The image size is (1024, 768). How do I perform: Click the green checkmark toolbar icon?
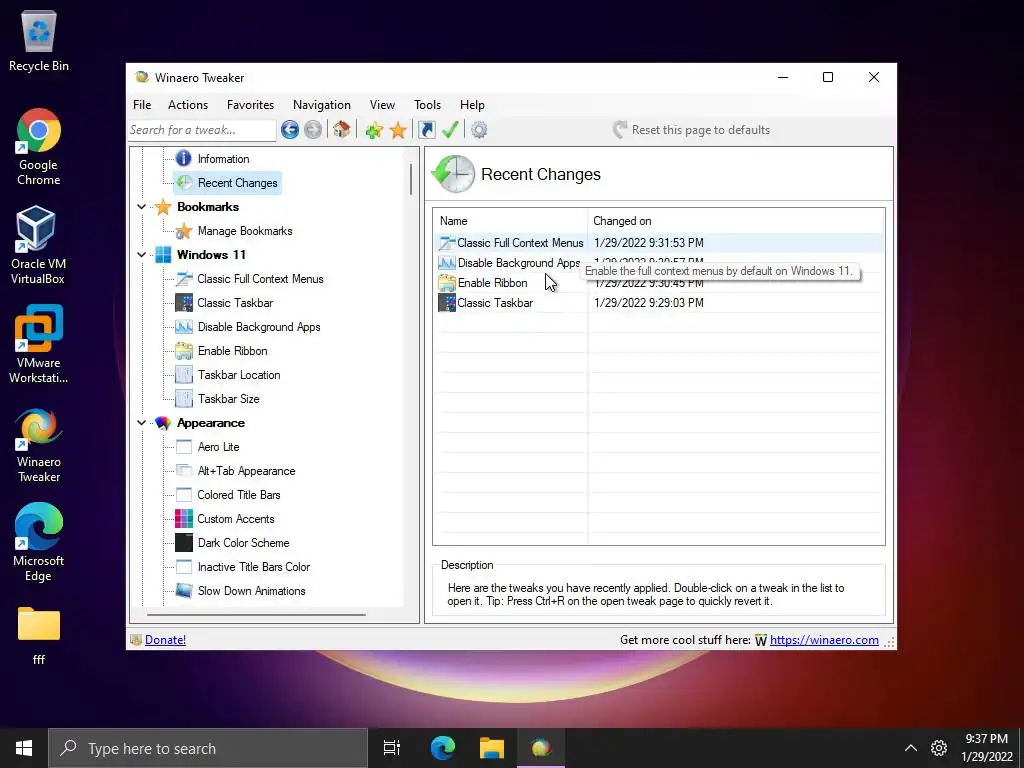[x=450, y=129]
